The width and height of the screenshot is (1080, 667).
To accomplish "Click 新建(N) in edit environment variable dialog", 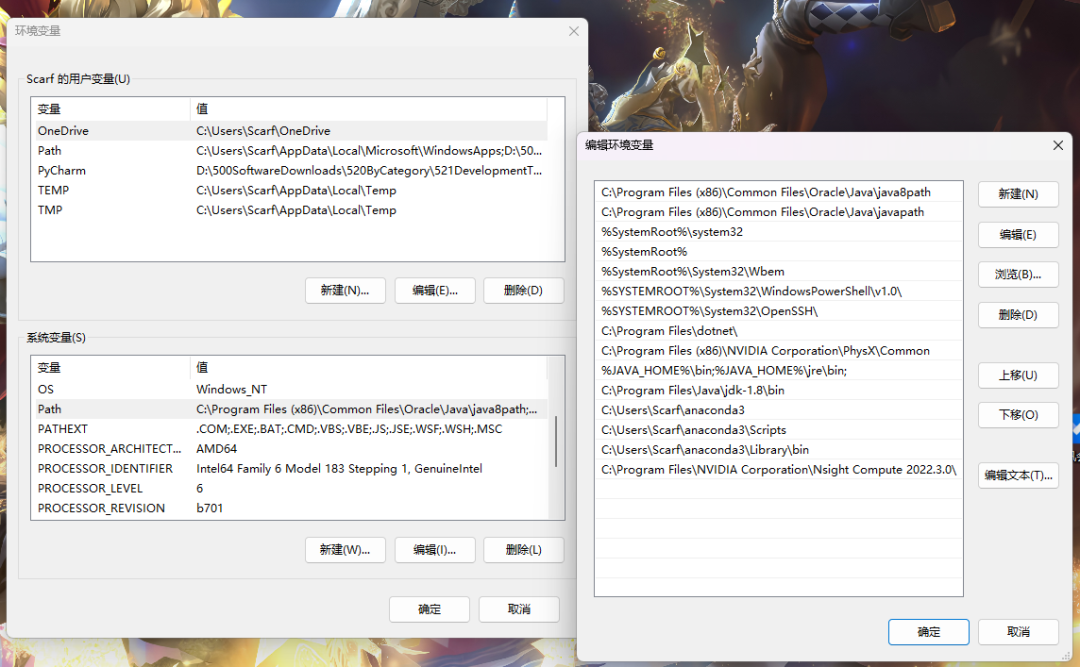I will pyautogui.click(x=1017, y=194).
